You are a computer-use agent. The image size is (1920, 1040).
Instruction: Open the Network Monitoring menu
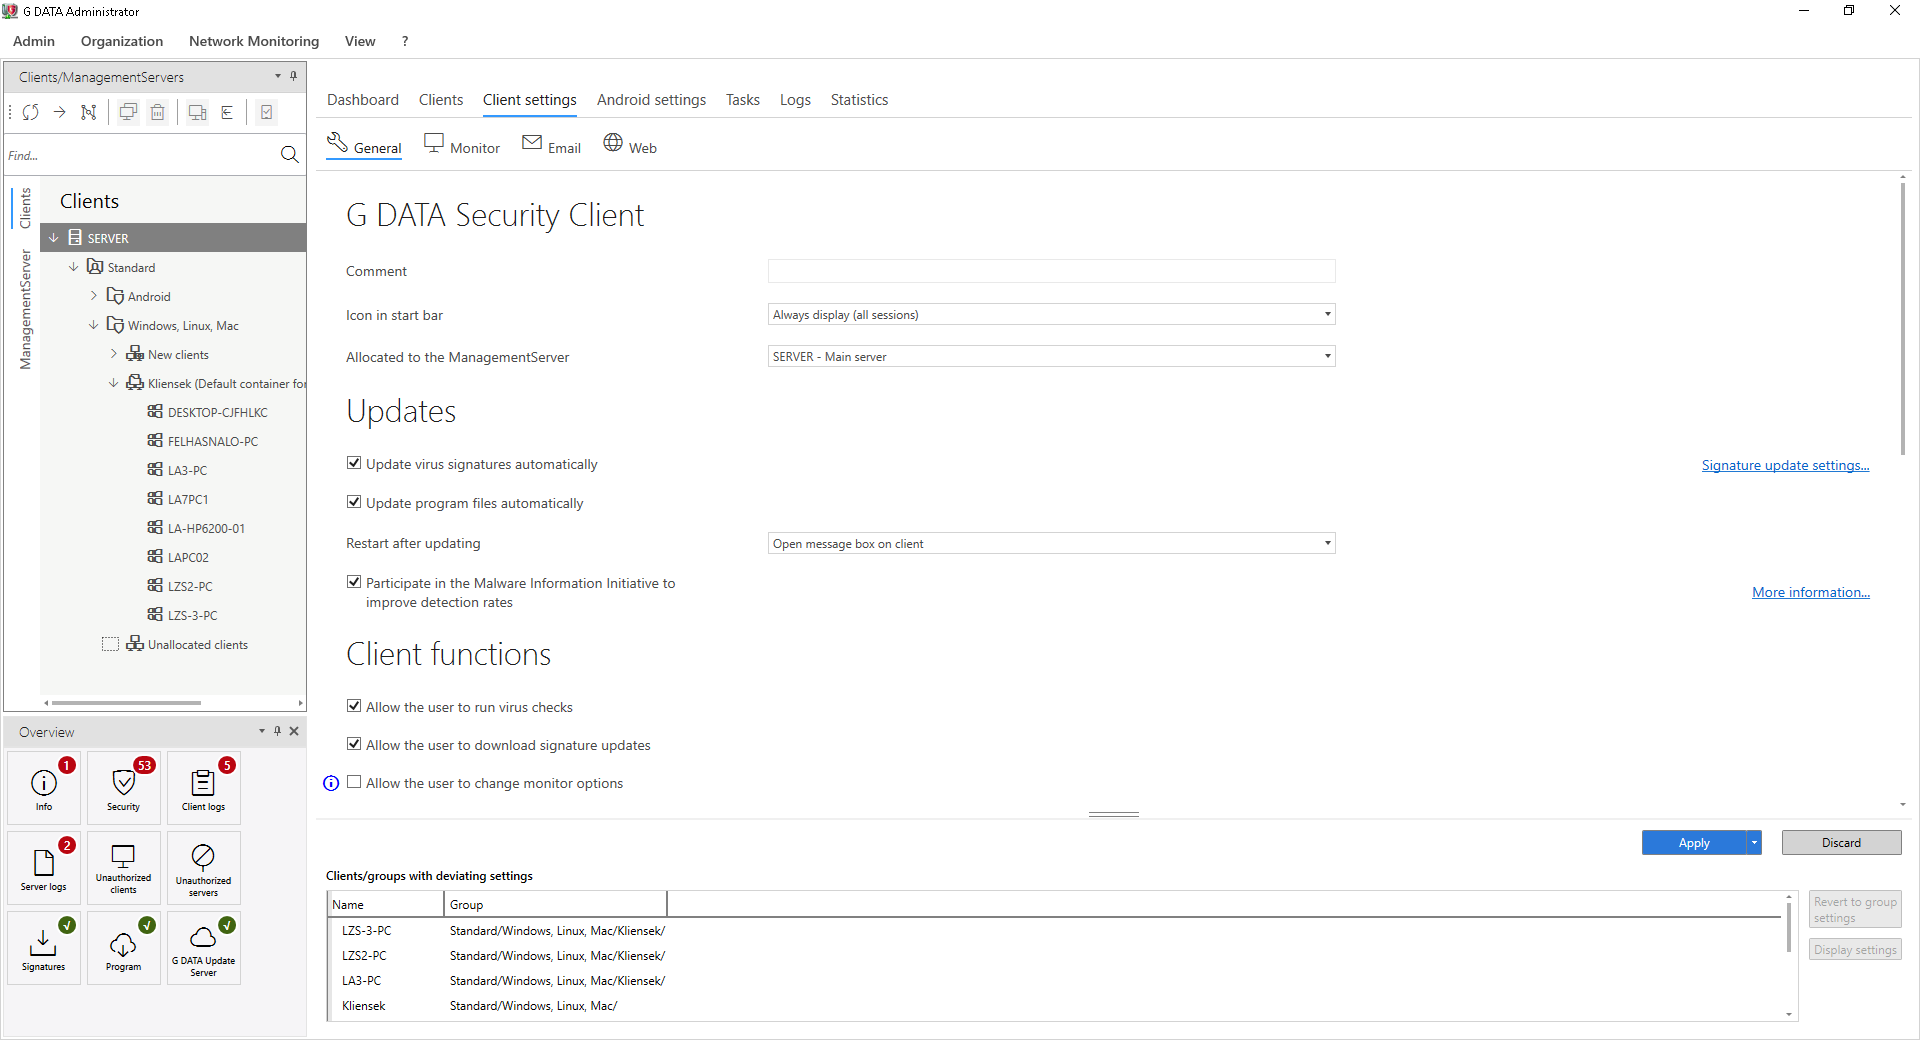click(x=254, y=41)
